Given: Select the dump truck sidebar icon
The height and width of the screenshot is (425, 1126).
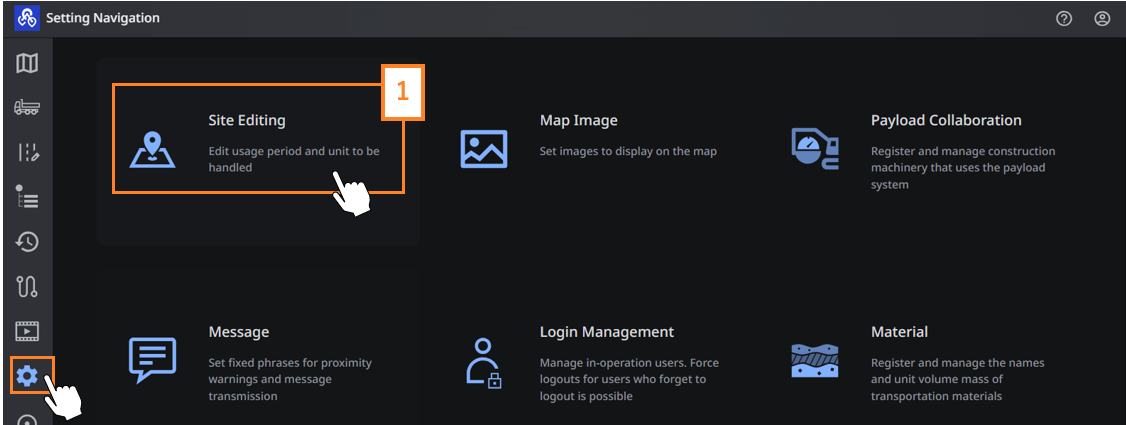Looking at the screenshot, I should (27, 108).
